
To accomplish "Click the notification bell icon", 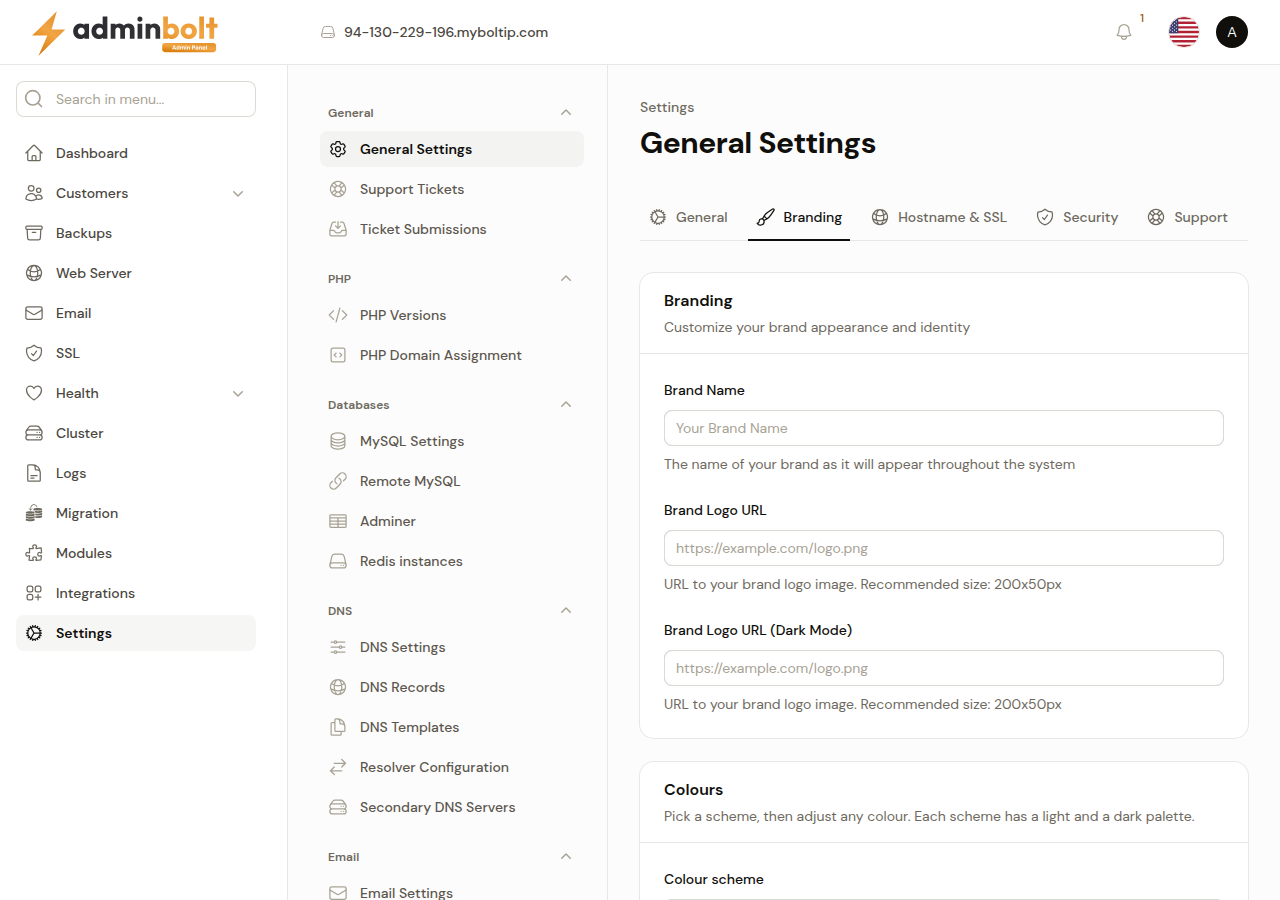I will (x=1124, y=32).
